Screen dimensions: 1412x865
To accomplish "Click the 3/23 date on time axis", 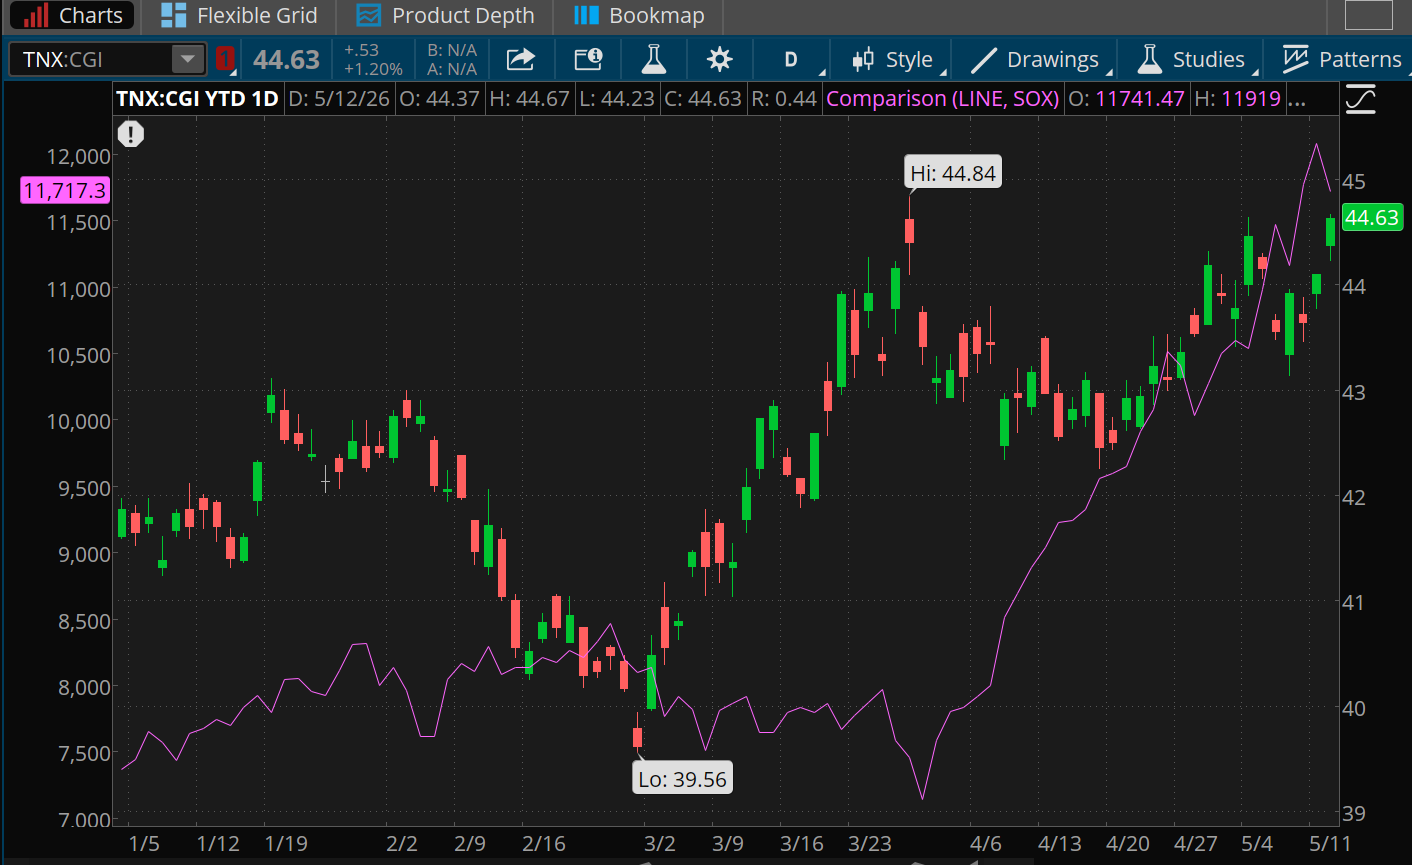I will point(870,843).
